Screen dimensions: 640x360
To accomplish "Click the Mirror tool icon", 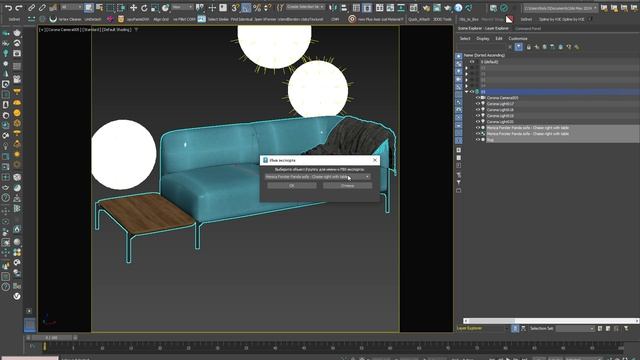I will (333, 8).
